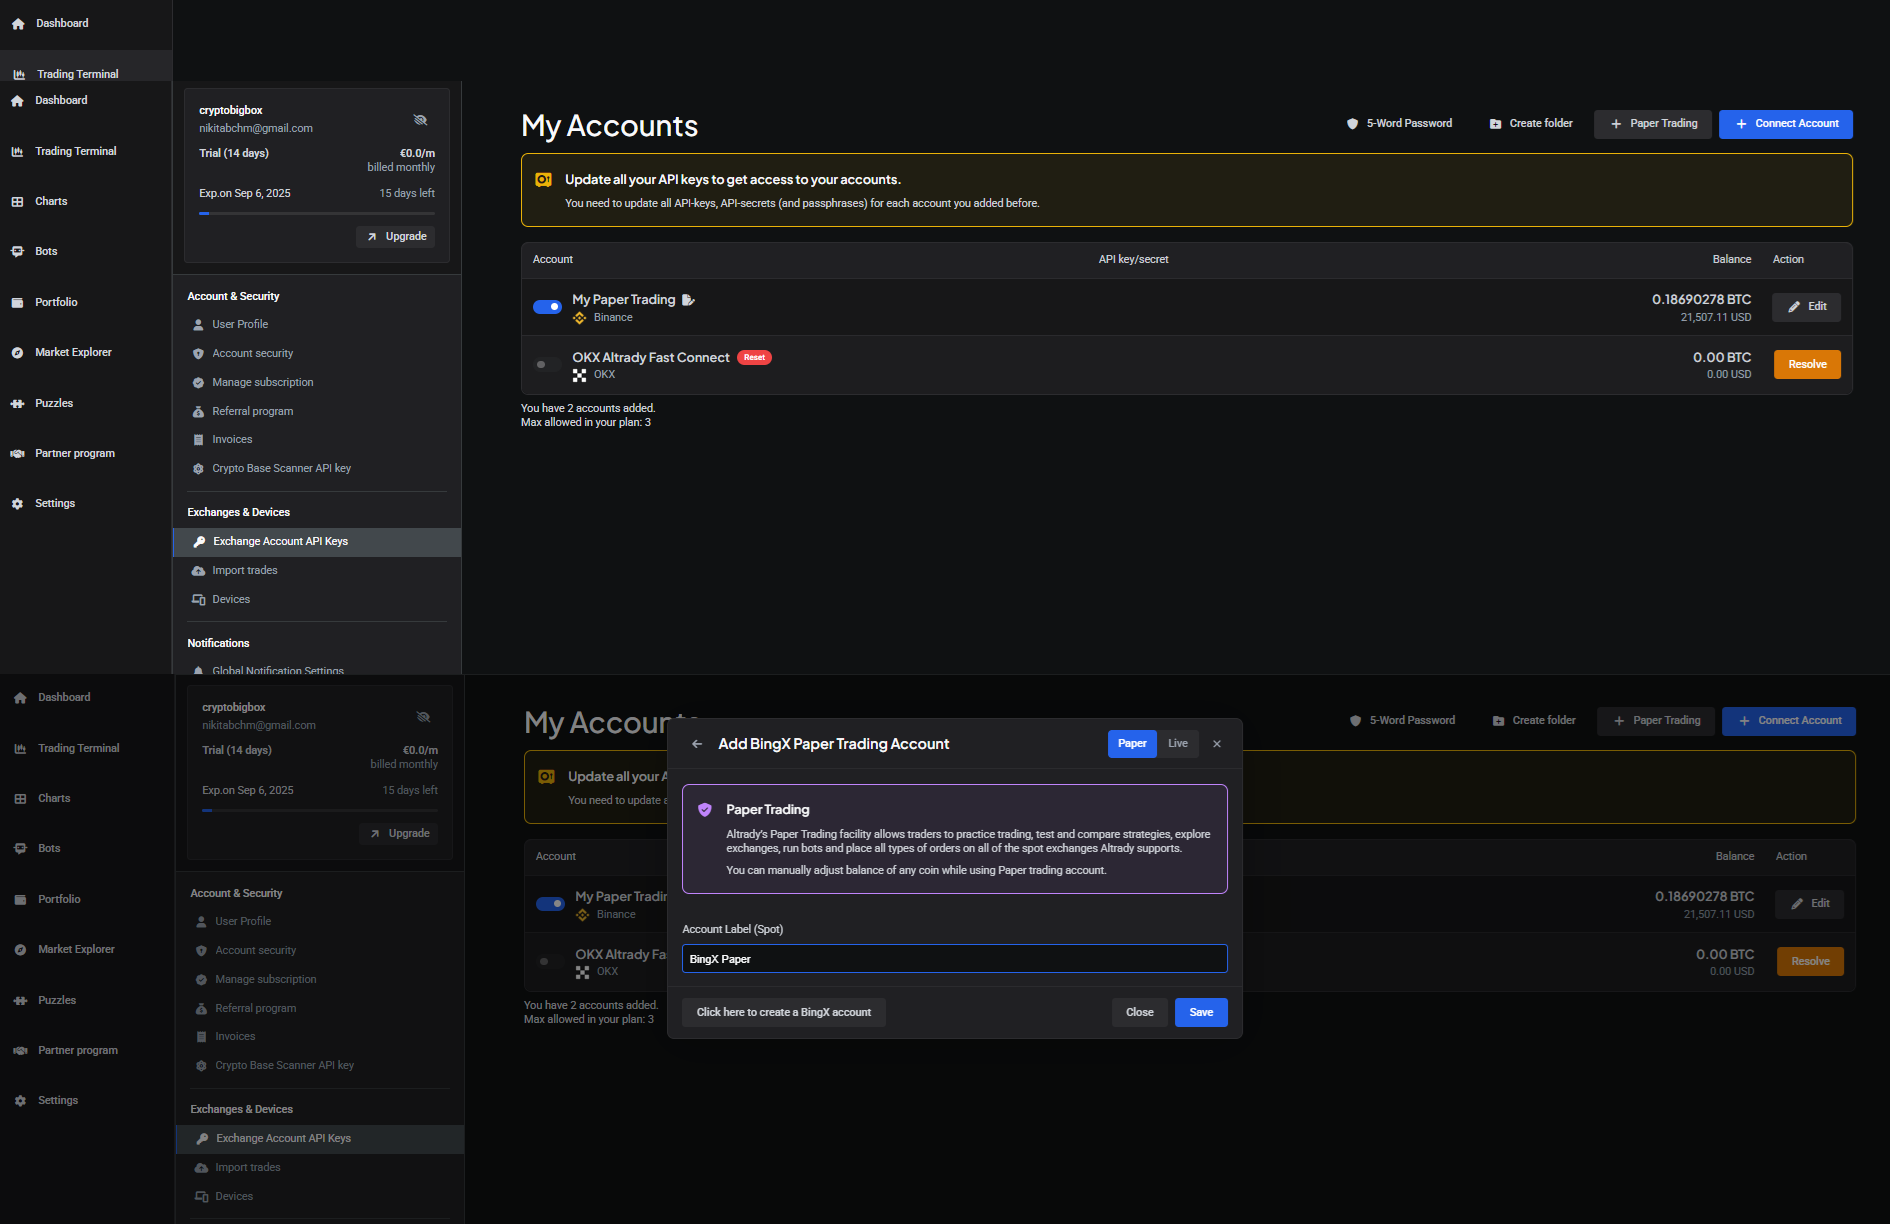Open Bots in the undimmed sidebar
The width and height of the screenshot is (1890, 1224).
[35, 251]
